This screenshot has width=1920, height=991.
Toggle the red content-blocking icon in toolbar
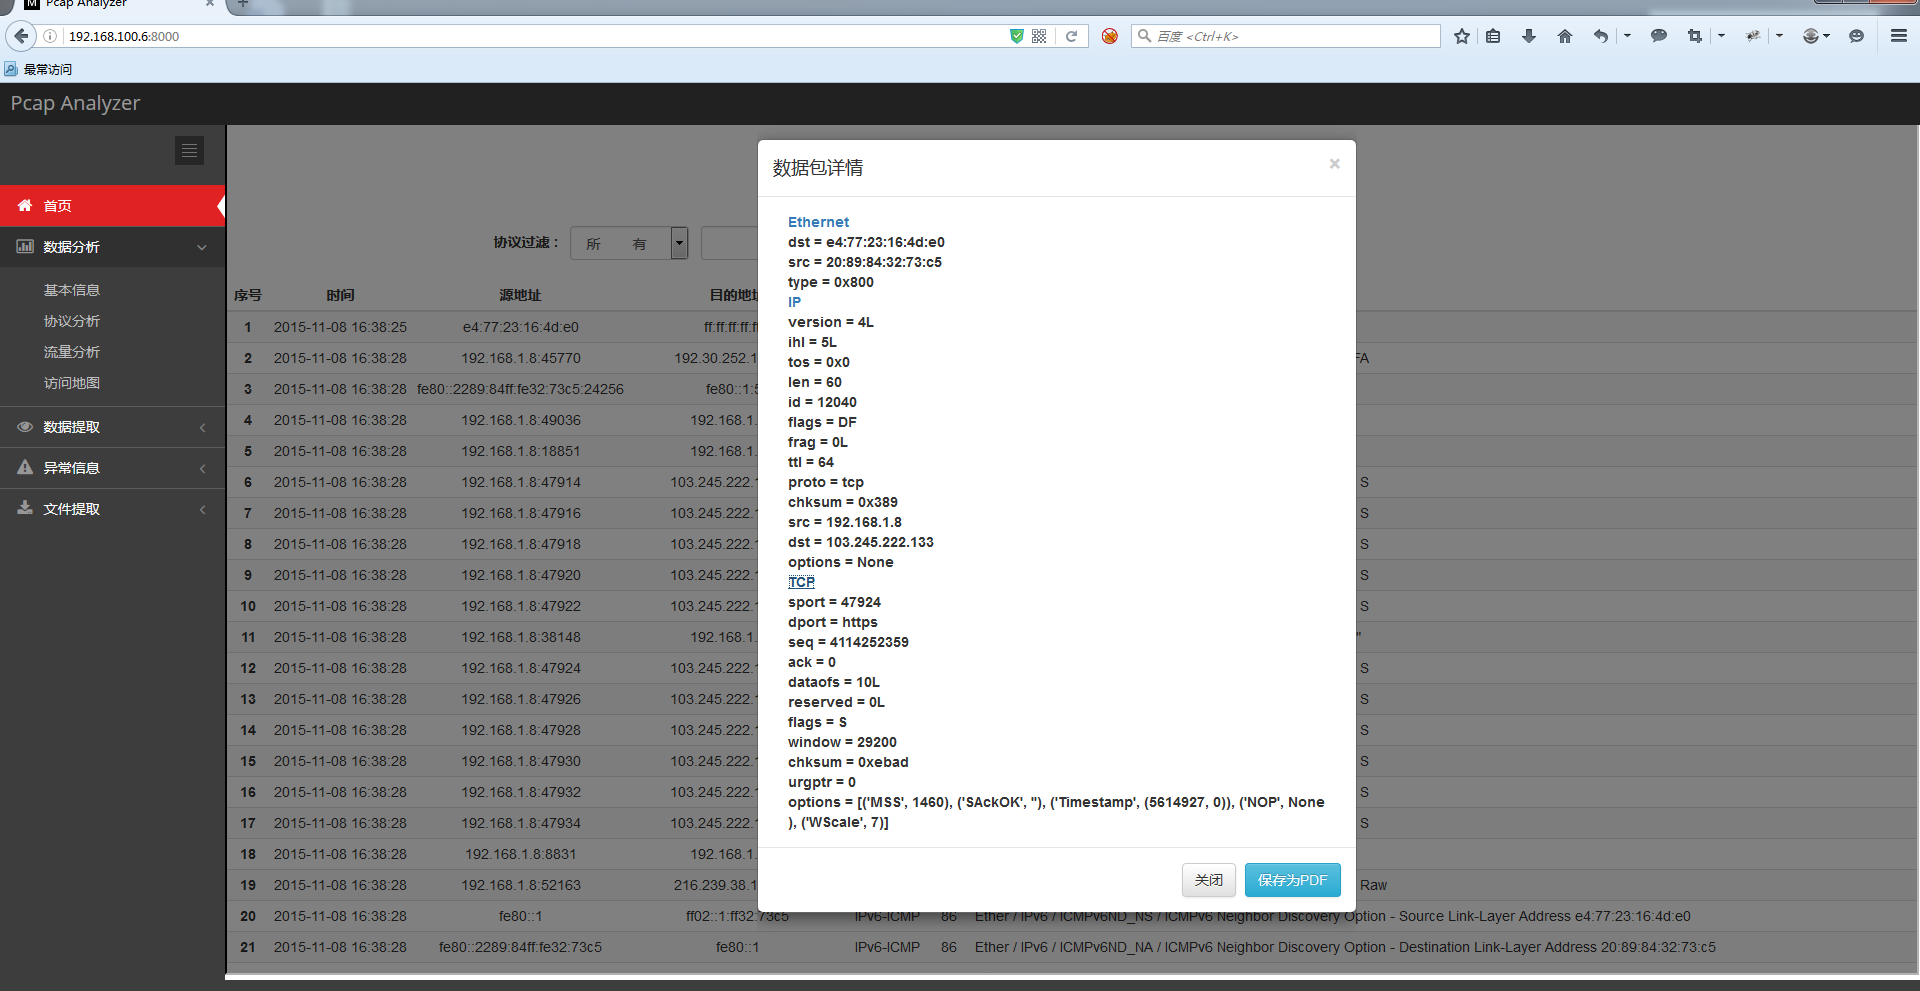click(1109, 36)
